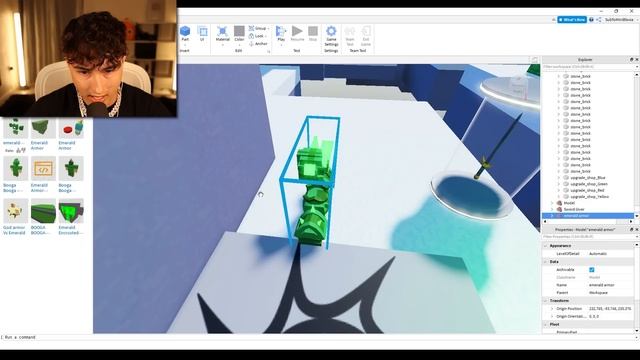
Task: Select upgrade_shop_Yellow in Explorer
Action: tap(589, 197)
